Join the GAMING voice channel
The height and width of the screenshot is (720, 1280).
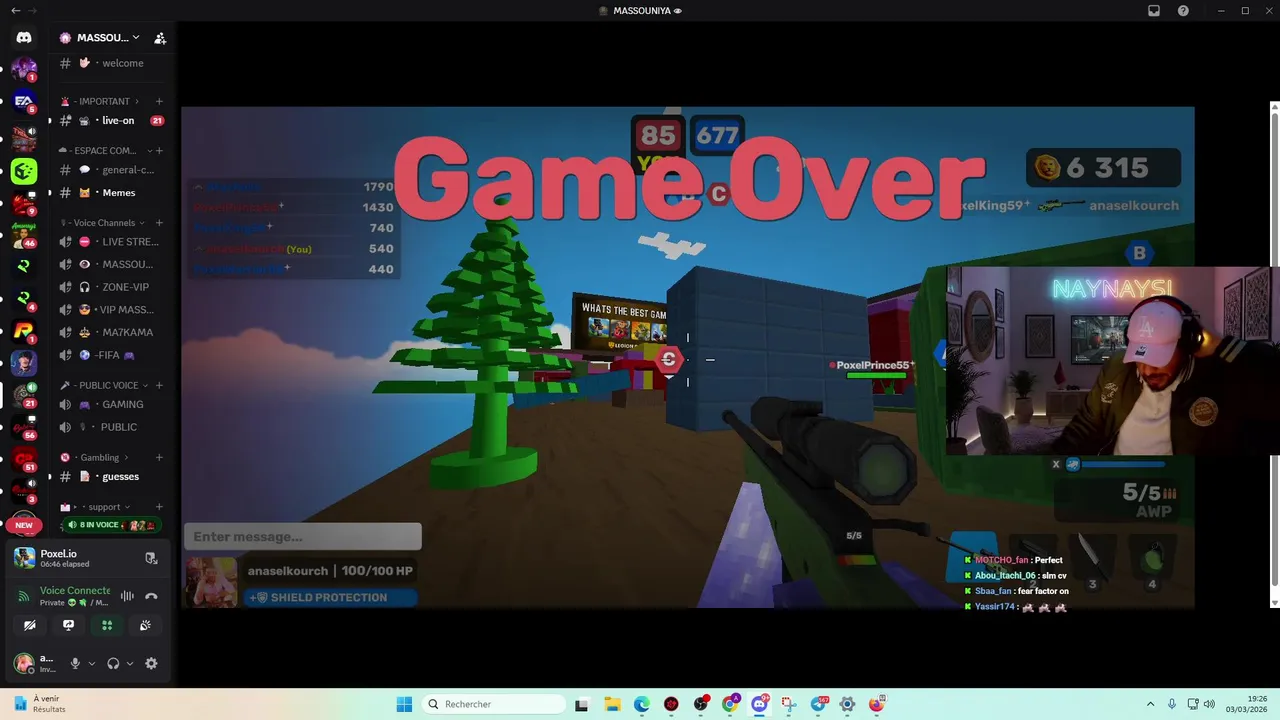pyautogui.click(x=111, y=404)
